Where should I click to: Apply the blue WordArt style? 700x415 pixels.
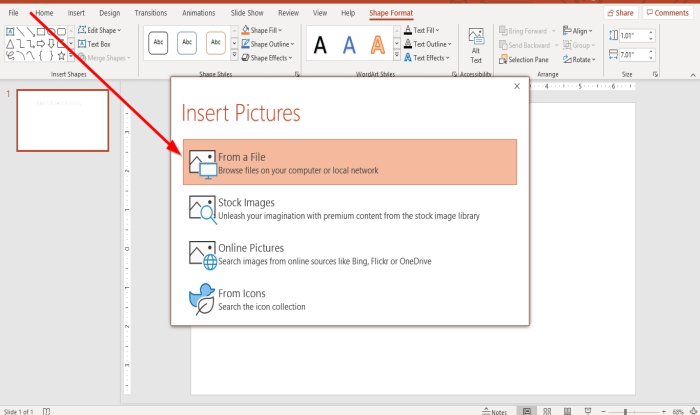[x=349, y=45]
